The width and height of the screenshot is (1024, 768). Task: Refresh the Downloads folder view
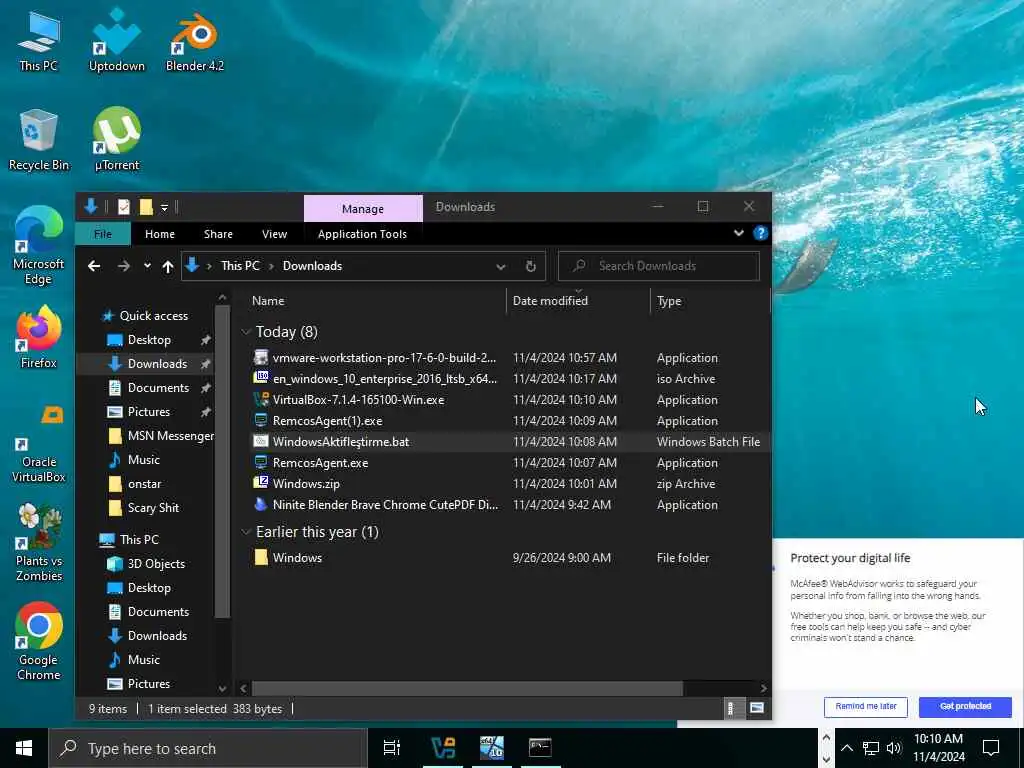click(x=530, y=266)
